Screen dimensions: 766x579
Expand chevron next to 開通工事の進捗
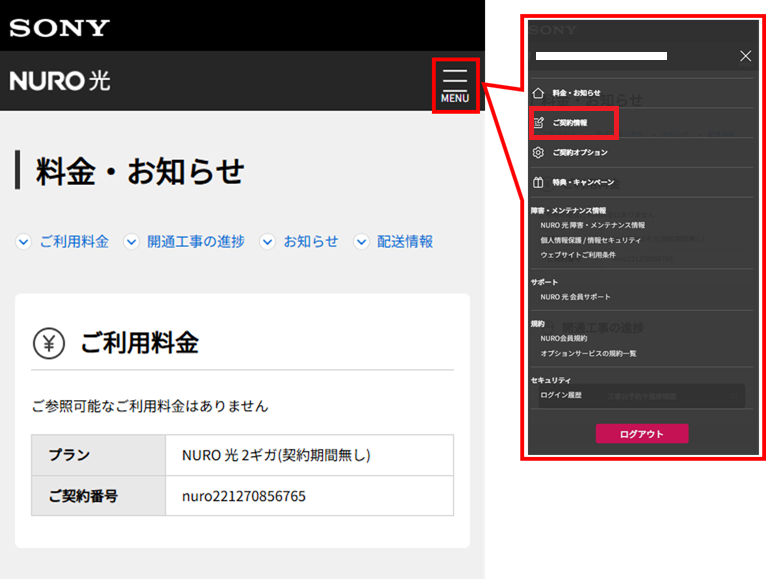tap(131, 241)
